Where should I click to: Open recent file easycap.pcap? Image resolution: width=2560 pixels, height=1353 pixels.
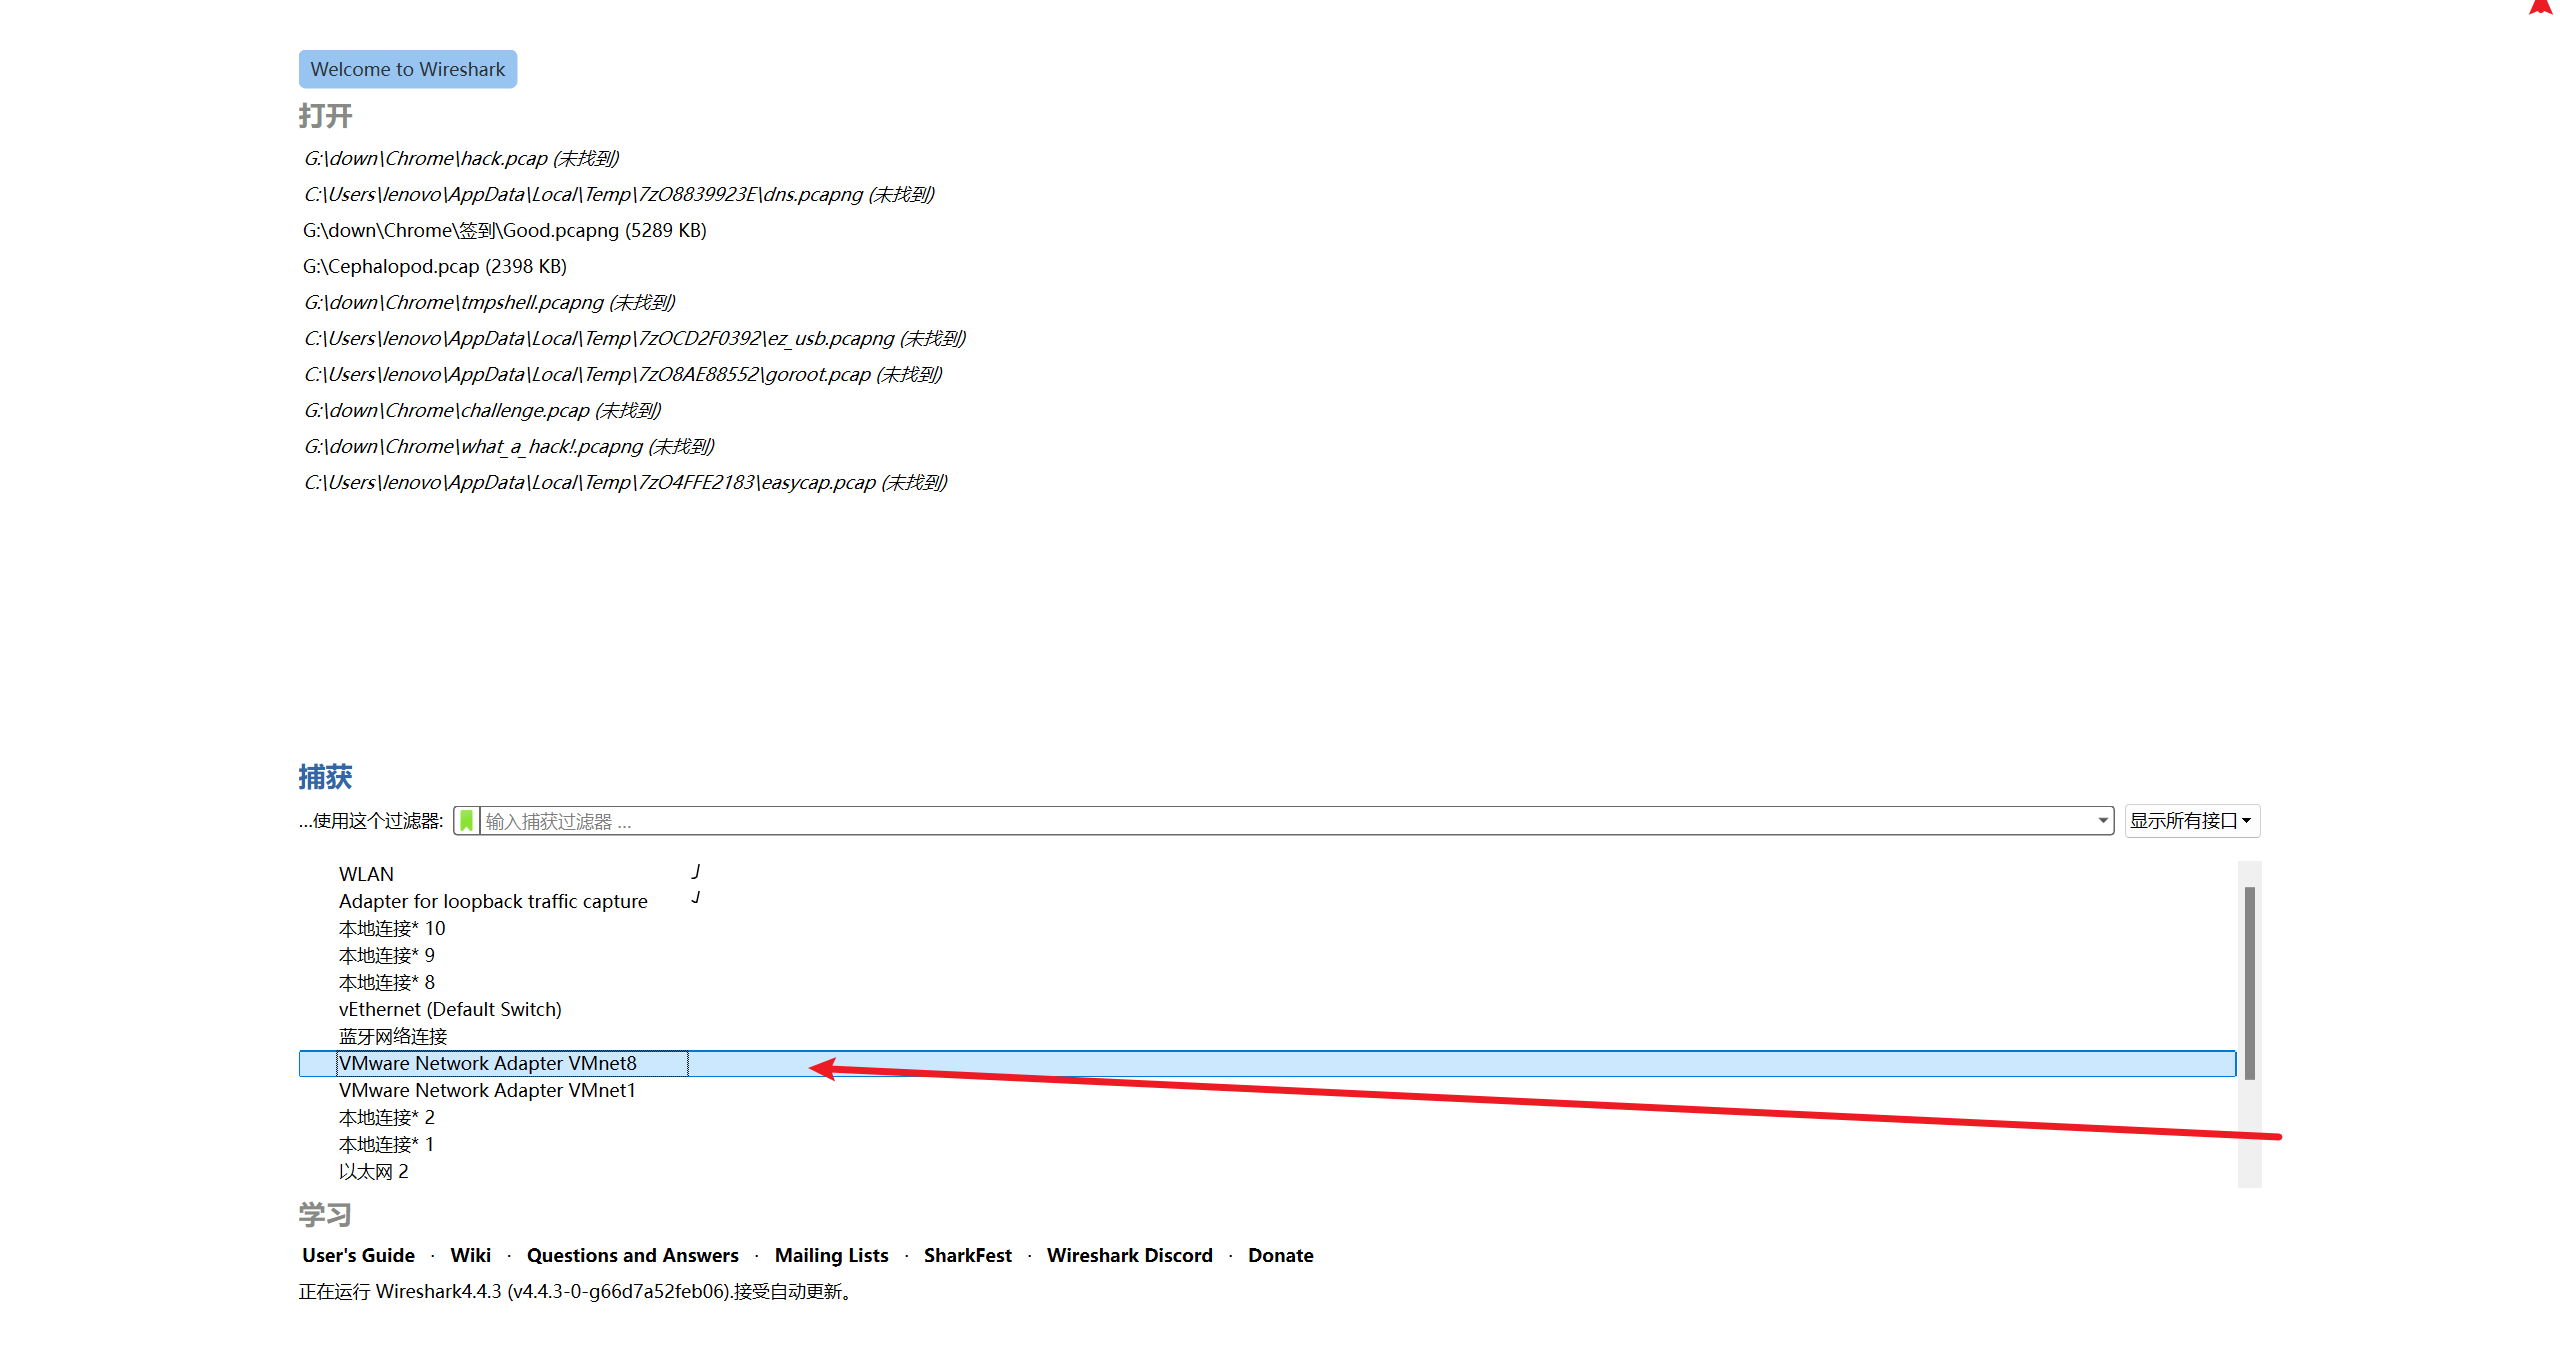tap(626, 482)
